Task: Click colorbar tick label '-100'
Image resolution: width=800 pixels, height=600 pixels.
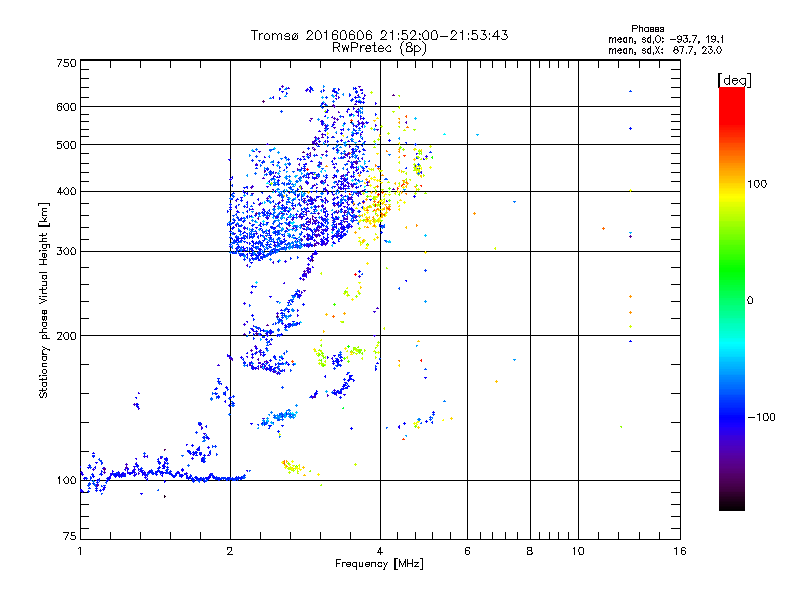Action: (x=761, y=417)
